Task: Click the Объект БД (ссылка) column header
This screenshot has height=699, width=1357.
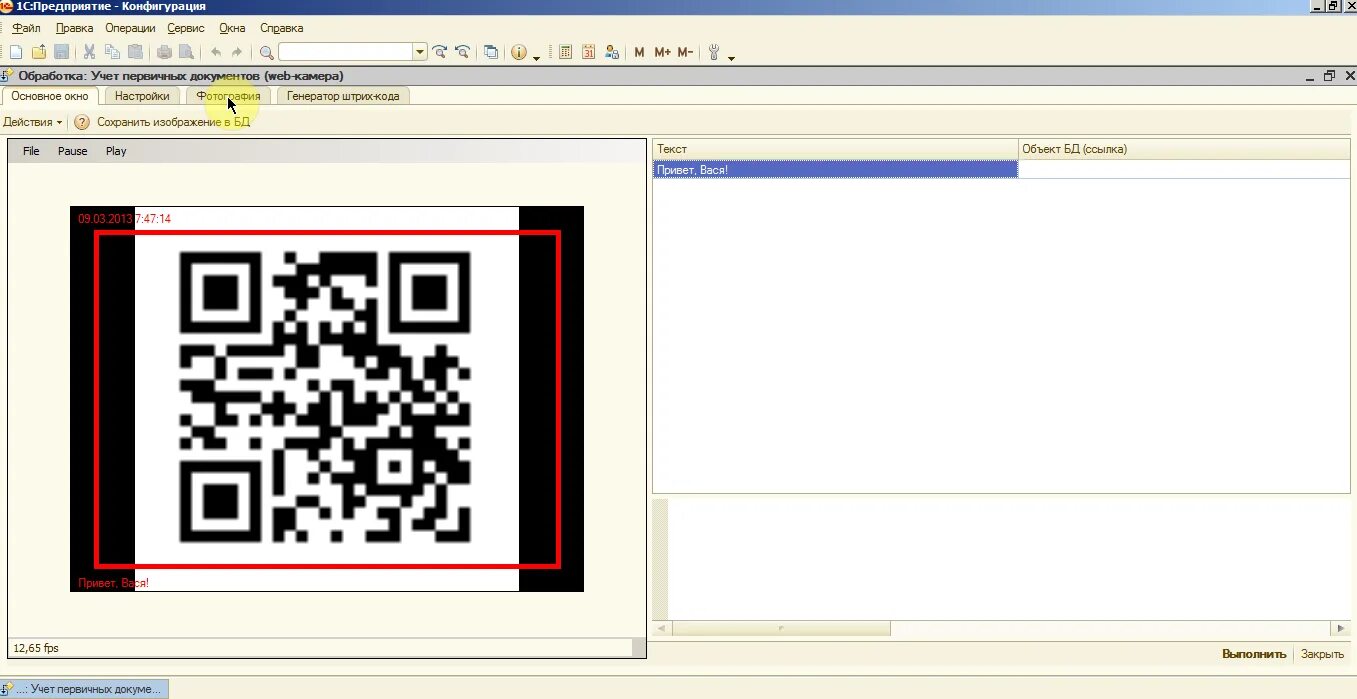Action: tap(1184, 149)
